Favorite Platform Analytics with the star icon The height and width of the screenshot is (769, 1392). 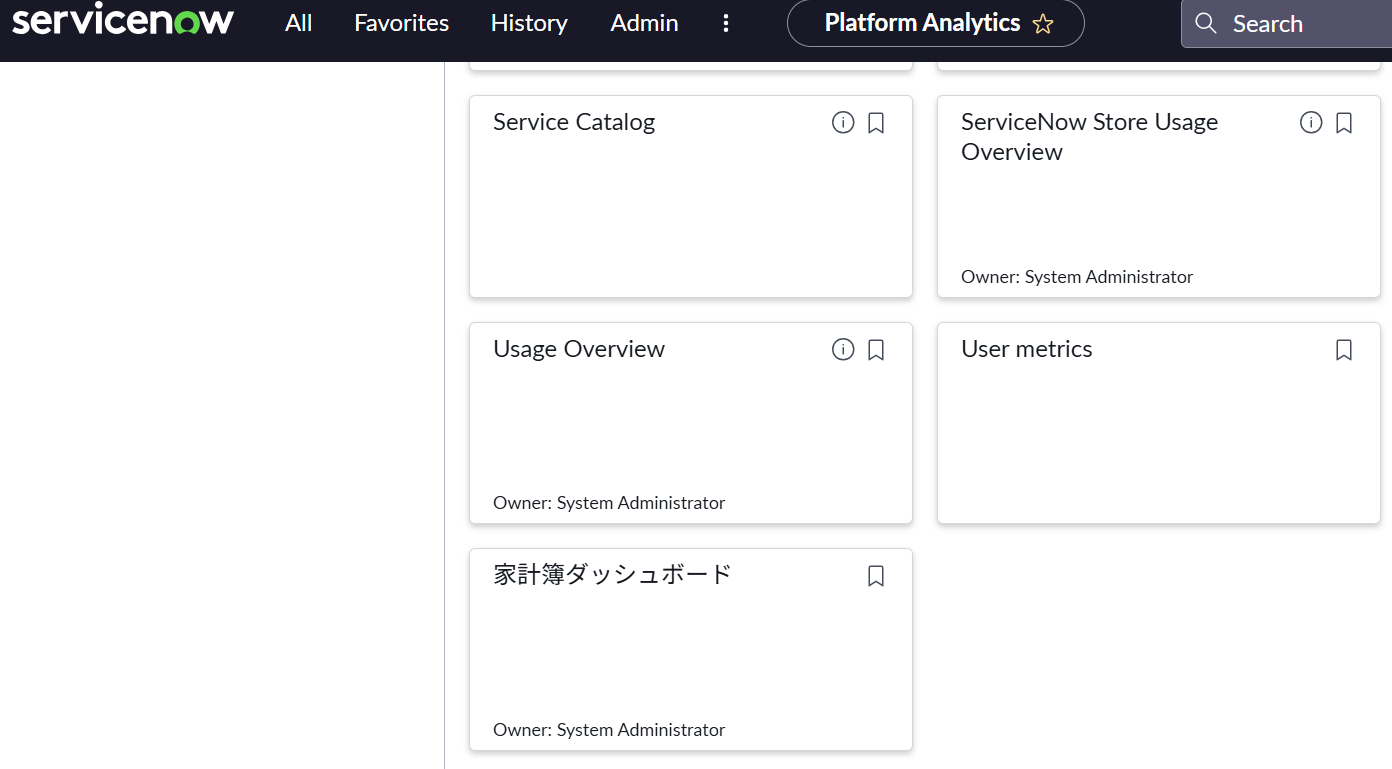(x=1043, y=24)
